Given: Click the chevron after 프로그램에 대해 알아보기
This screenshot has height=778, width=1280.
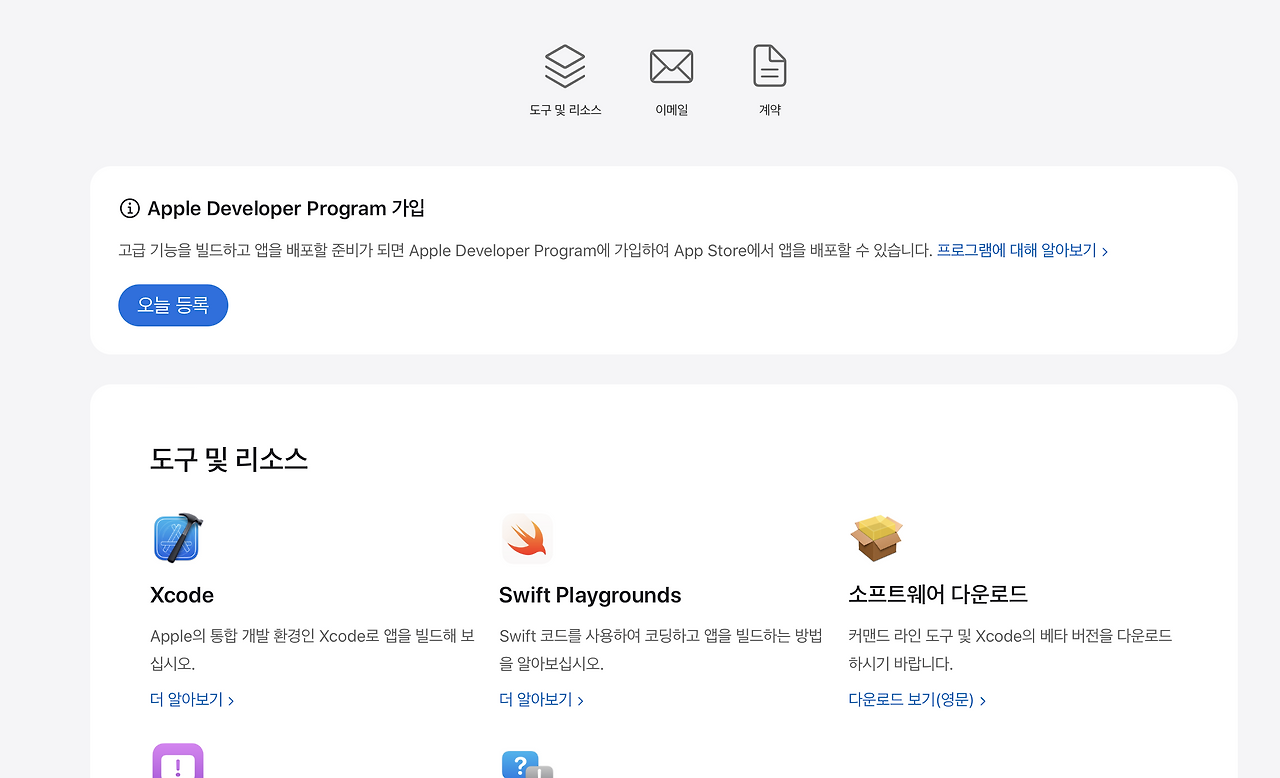Looking at the screenshot, I should [1105, 251].
